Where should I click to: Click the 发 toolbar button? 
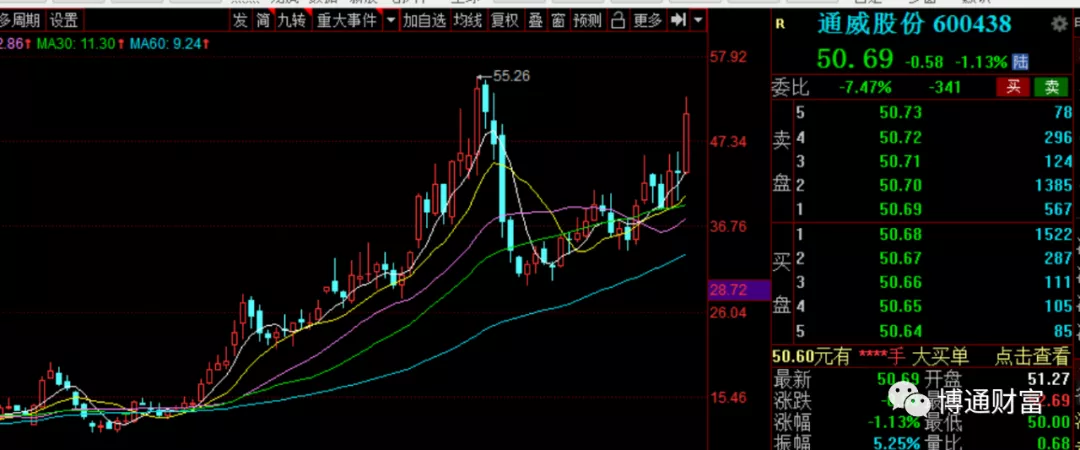tap(240, 21)
